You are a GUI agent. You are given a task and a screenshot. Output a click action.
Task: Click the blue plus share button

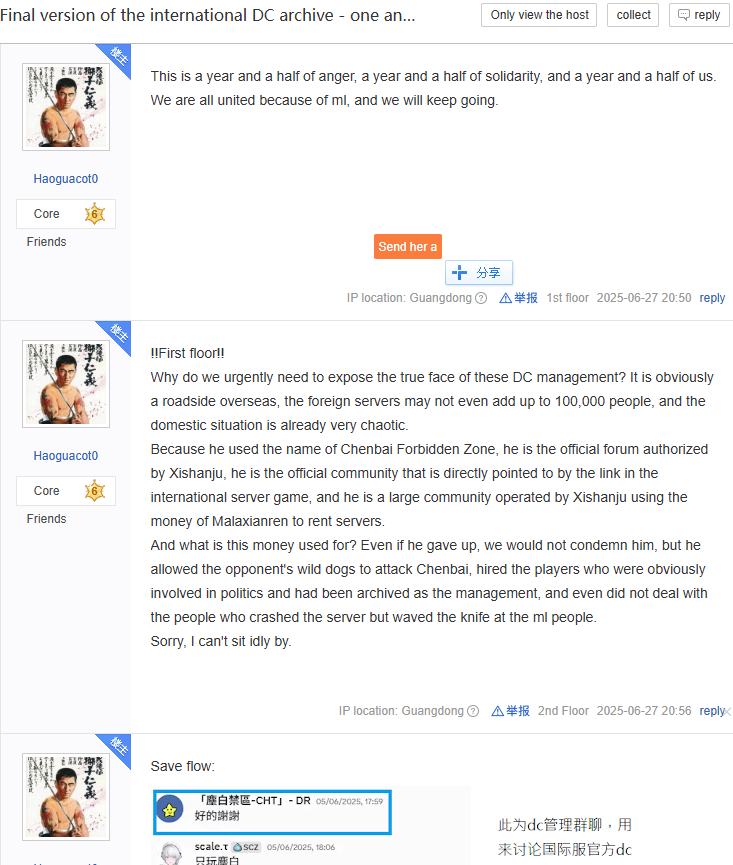click(x=479, y=273)
